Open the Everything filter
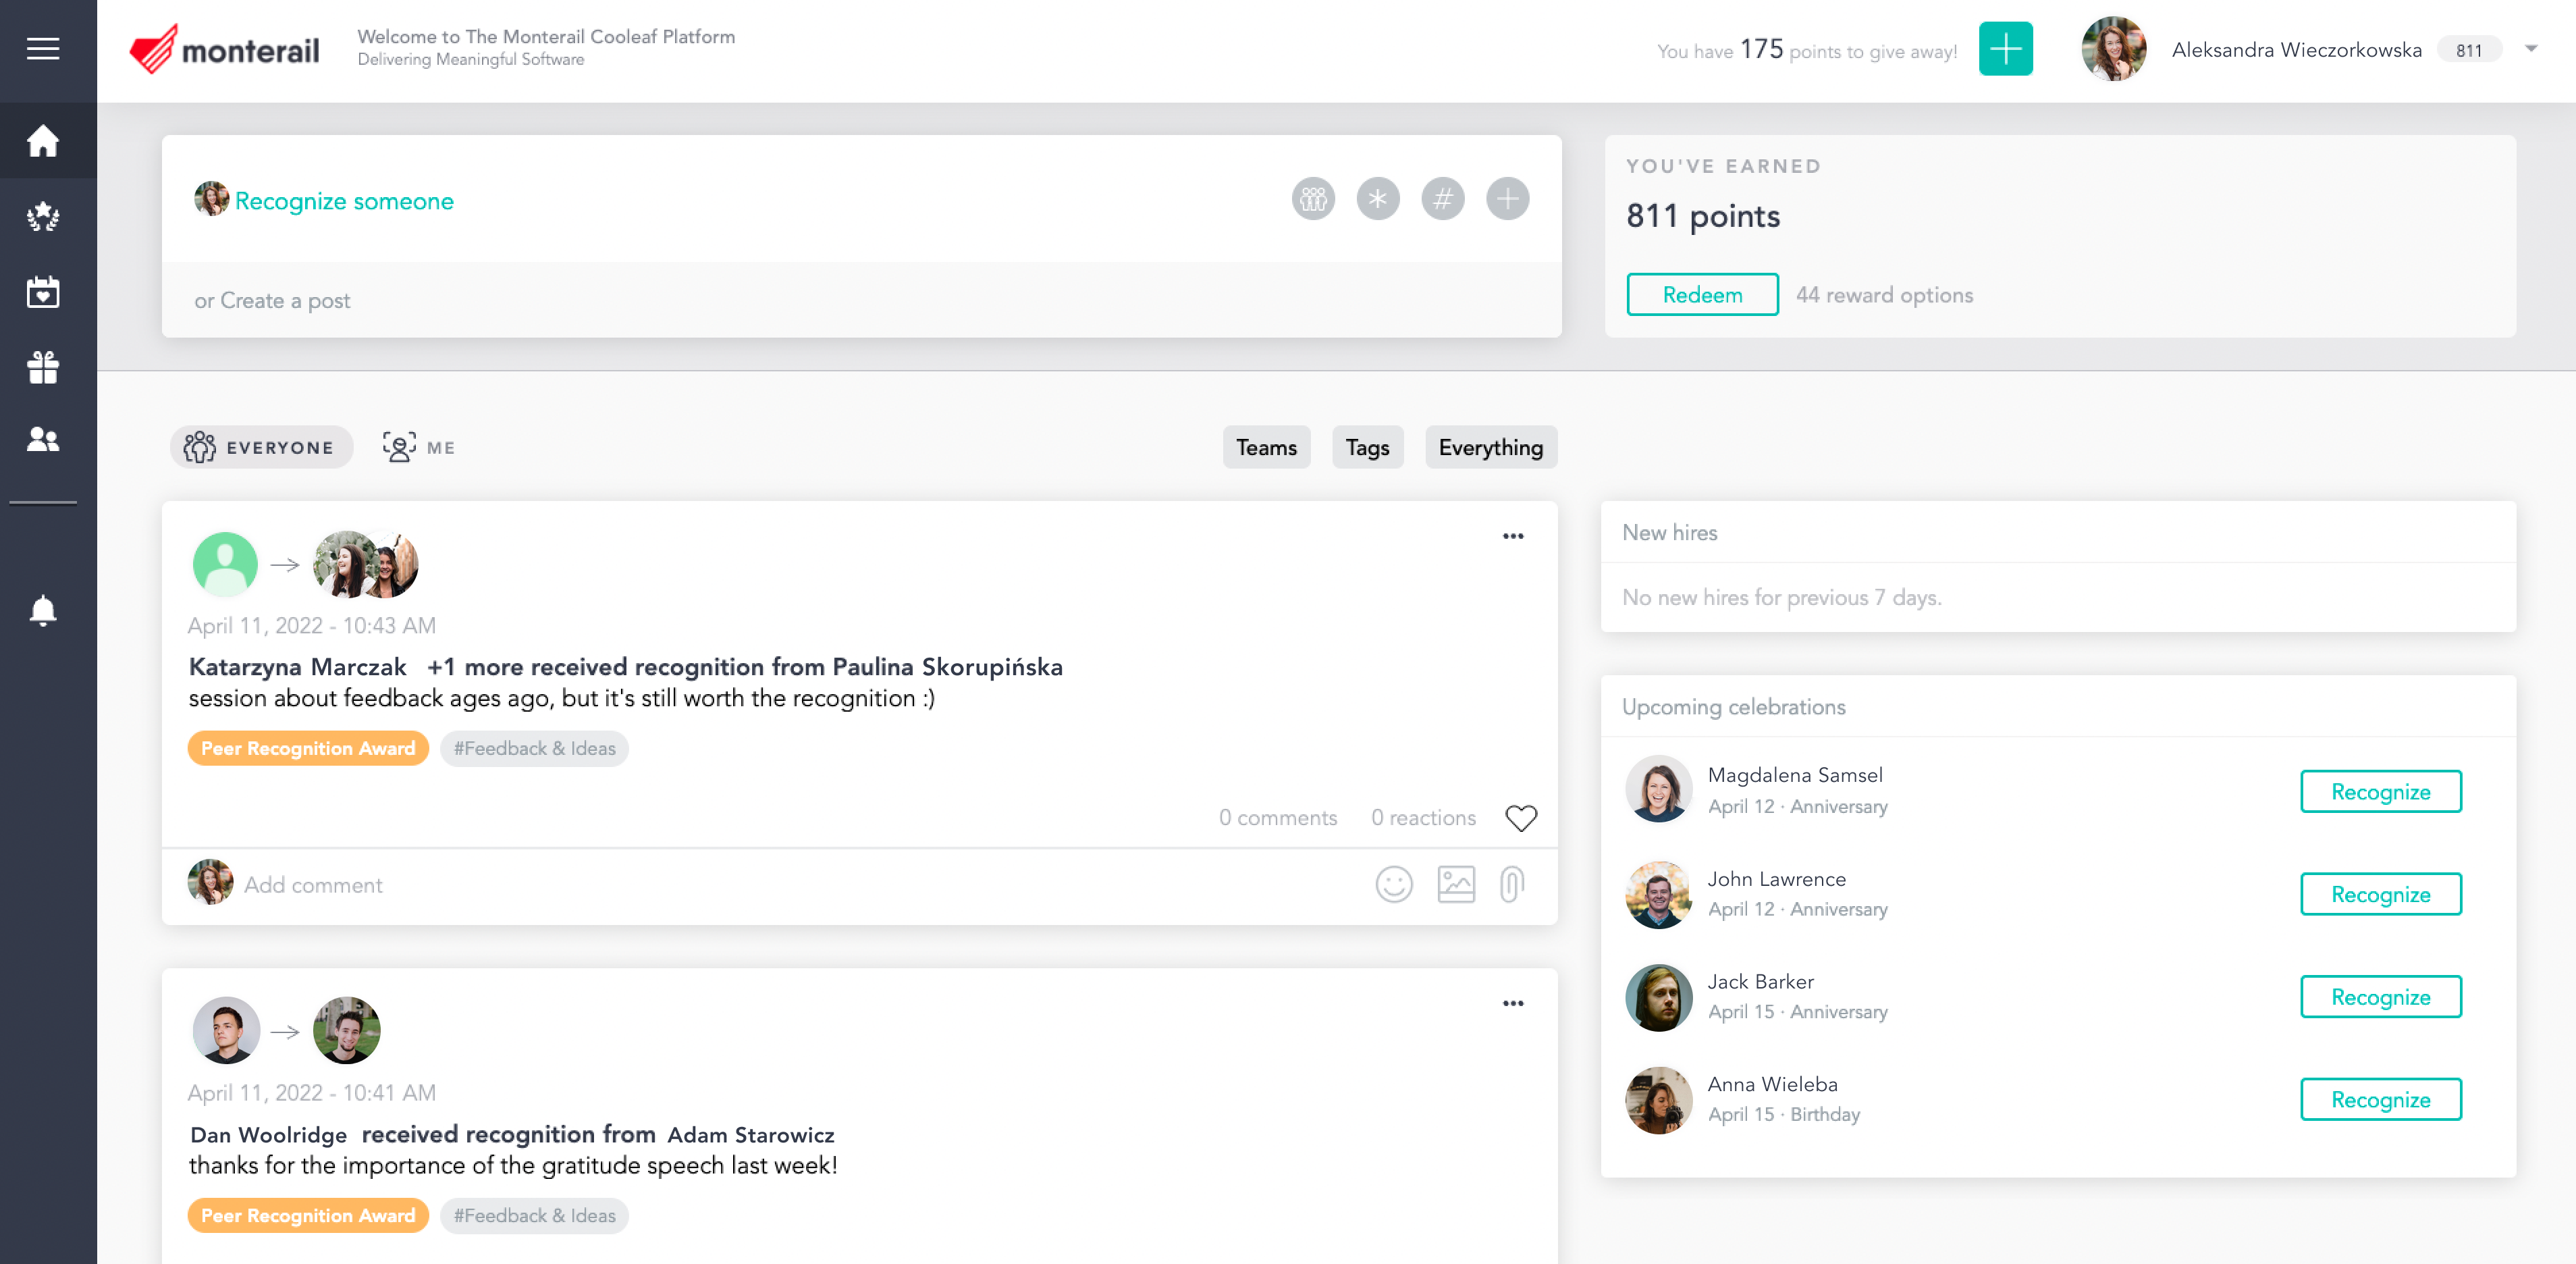The height and width of the screenshot is (1264, 2576). 1490,448
